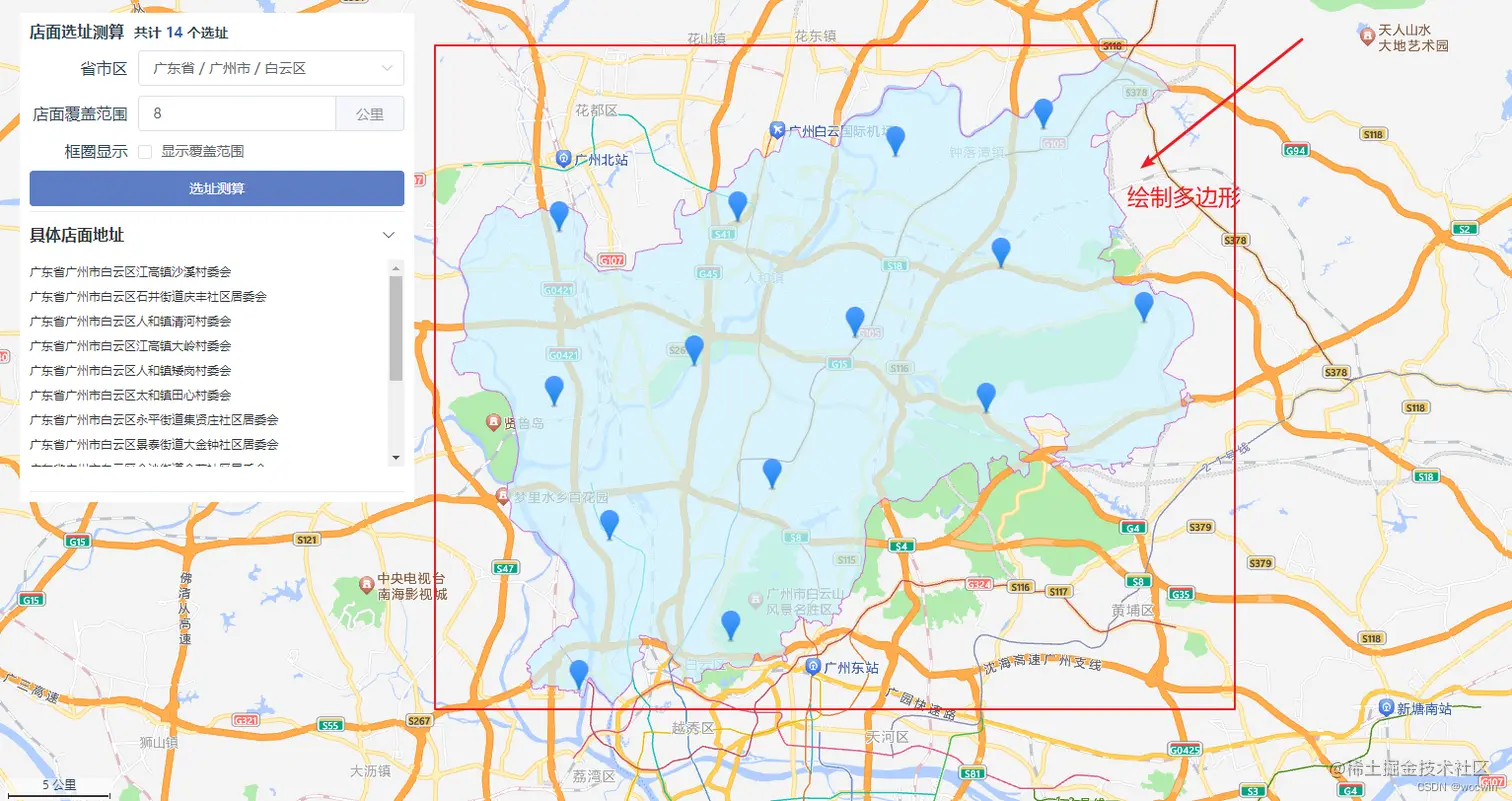Viewport: 1512px width, 801px height.
Task: Click the 狮山镇 map label
Action: click(x=158, y=742)
